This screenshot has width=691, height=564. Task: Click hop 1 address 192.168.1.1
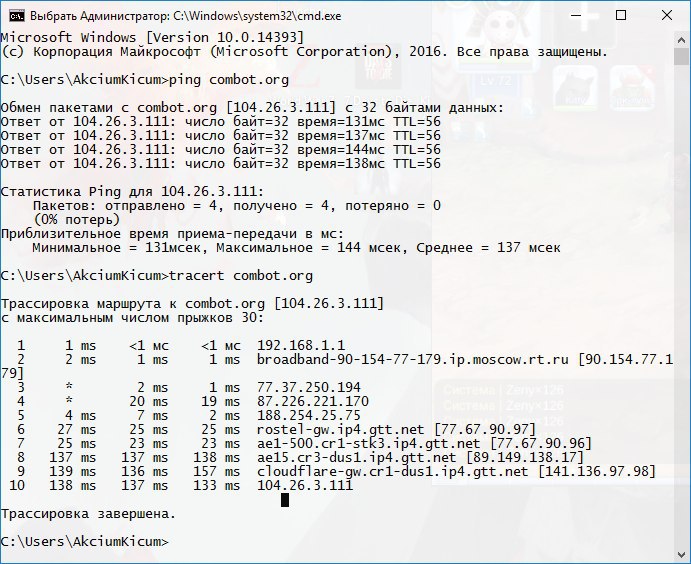tap(301, 345)
